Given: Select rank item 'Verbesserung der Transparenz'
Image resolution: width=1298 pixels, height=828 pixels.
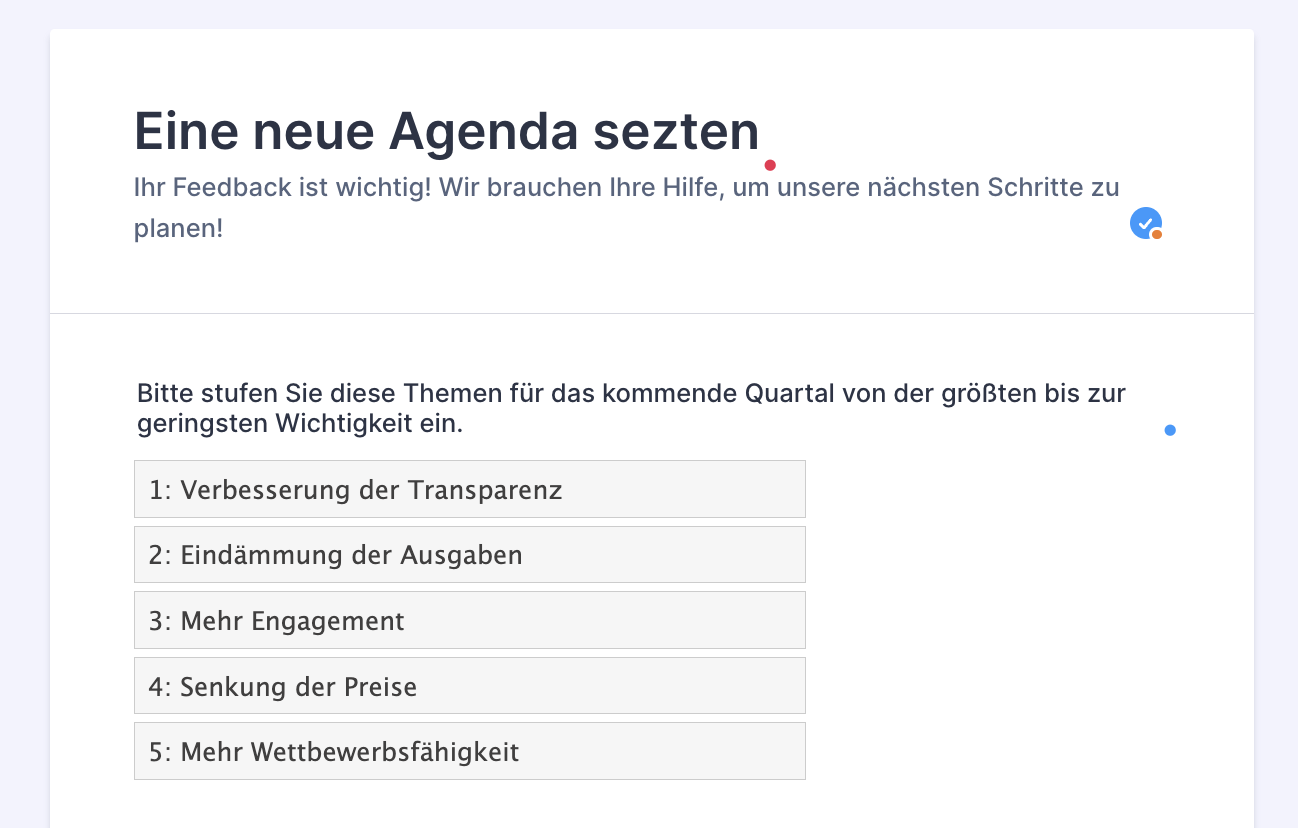Looking at the screenshot, I should click(469, 490).
